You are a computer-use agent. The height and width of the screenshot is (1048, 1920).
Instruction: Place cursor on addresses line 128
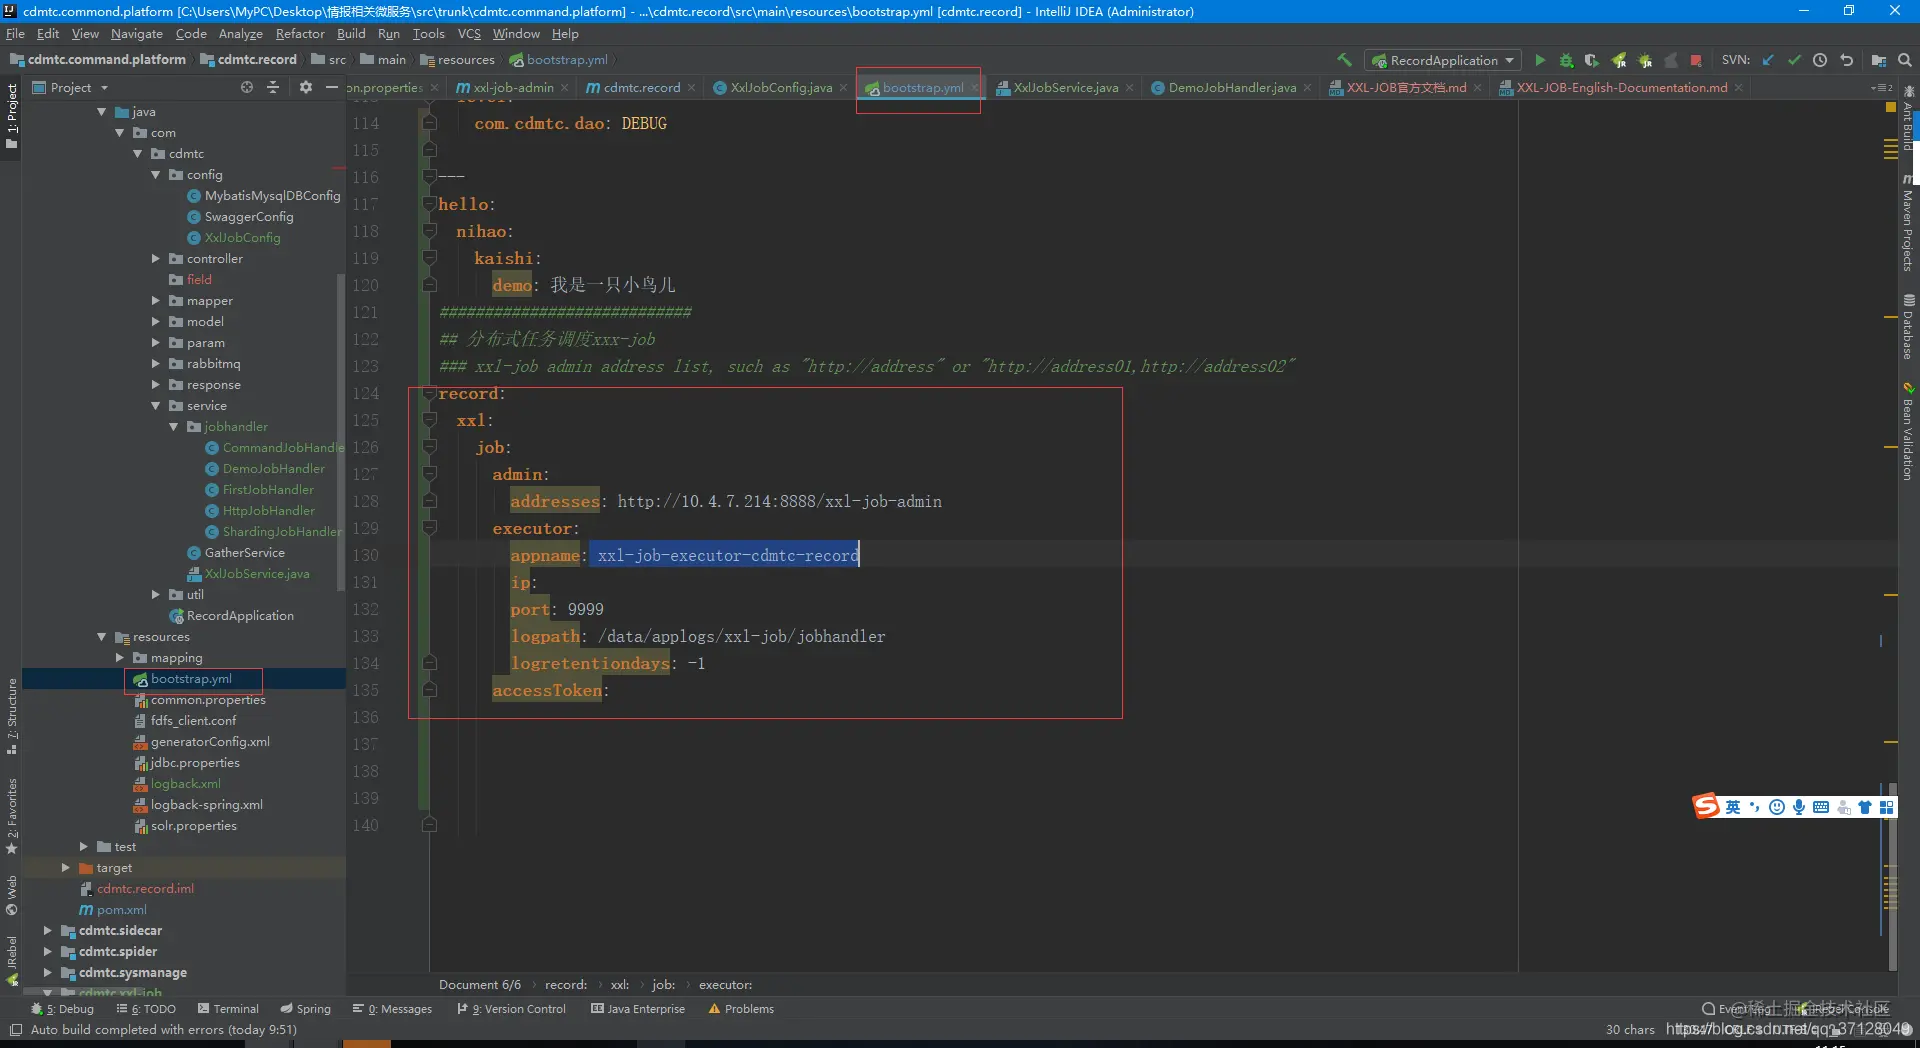click(726, 502)
